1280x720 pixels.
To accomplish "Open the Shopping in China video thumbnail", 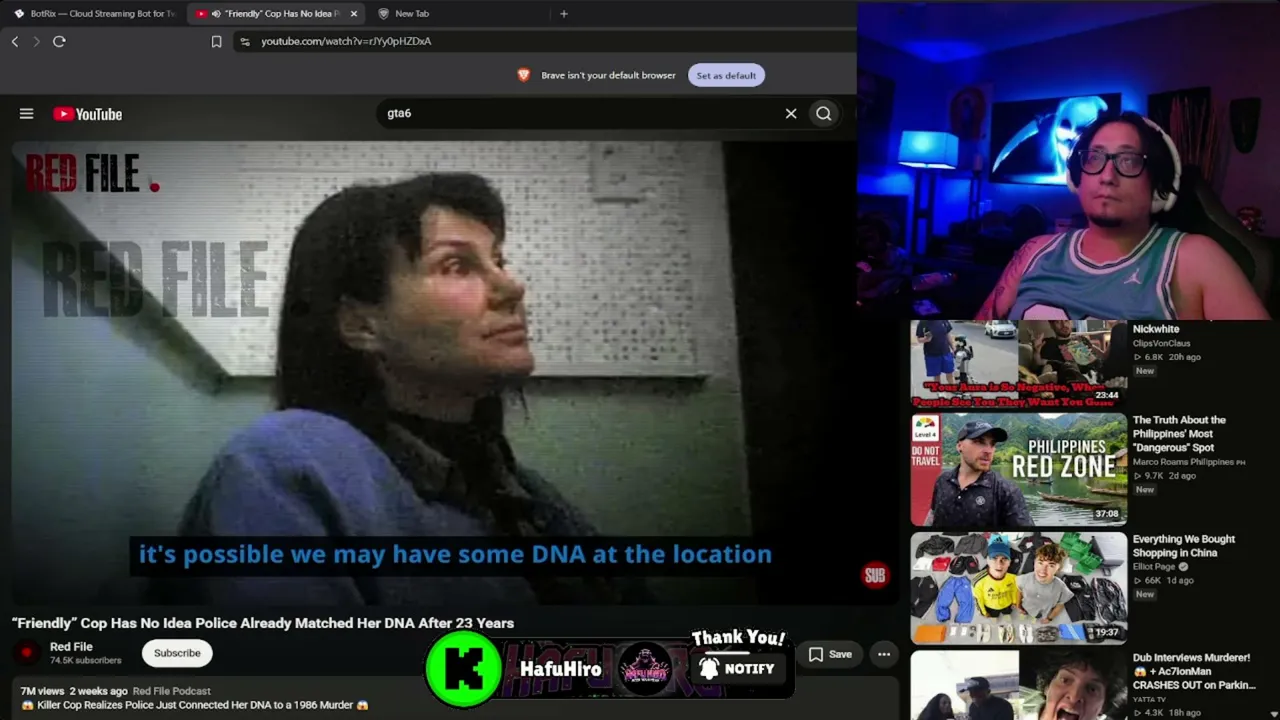I will pyautogui.click(x=1018, y=588).
